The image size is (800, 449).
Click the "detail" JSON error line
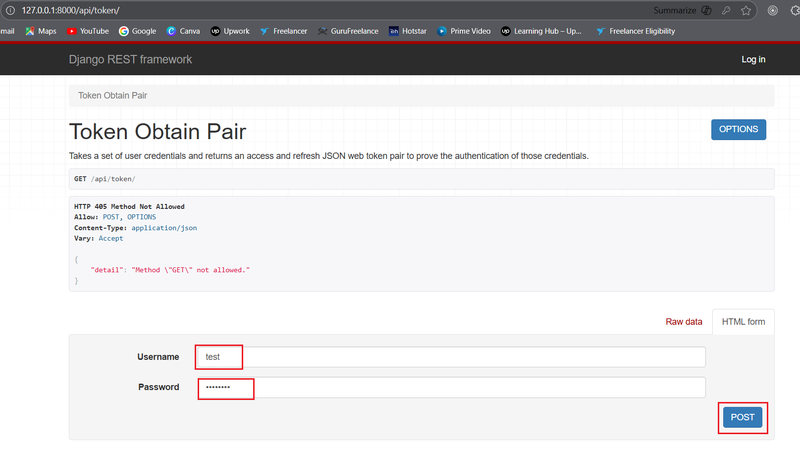point(170,270)
